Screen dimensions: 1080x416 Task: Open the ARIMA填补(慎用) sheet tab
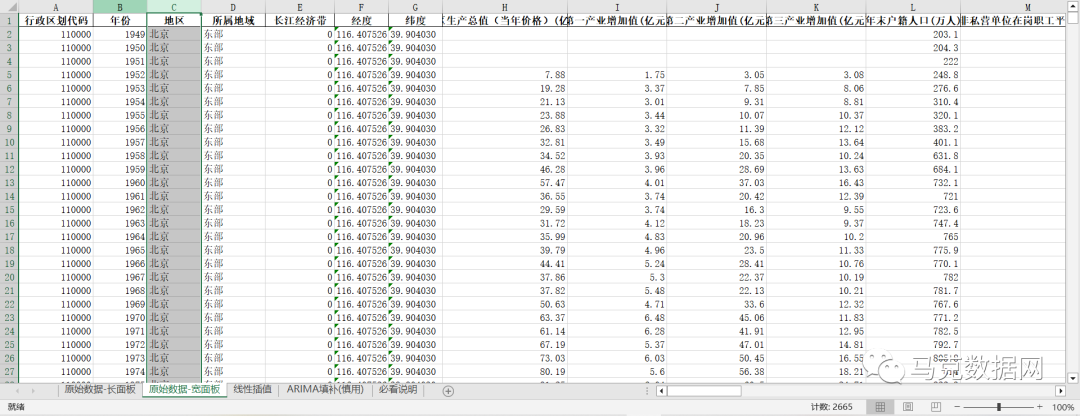click(325, 390)
